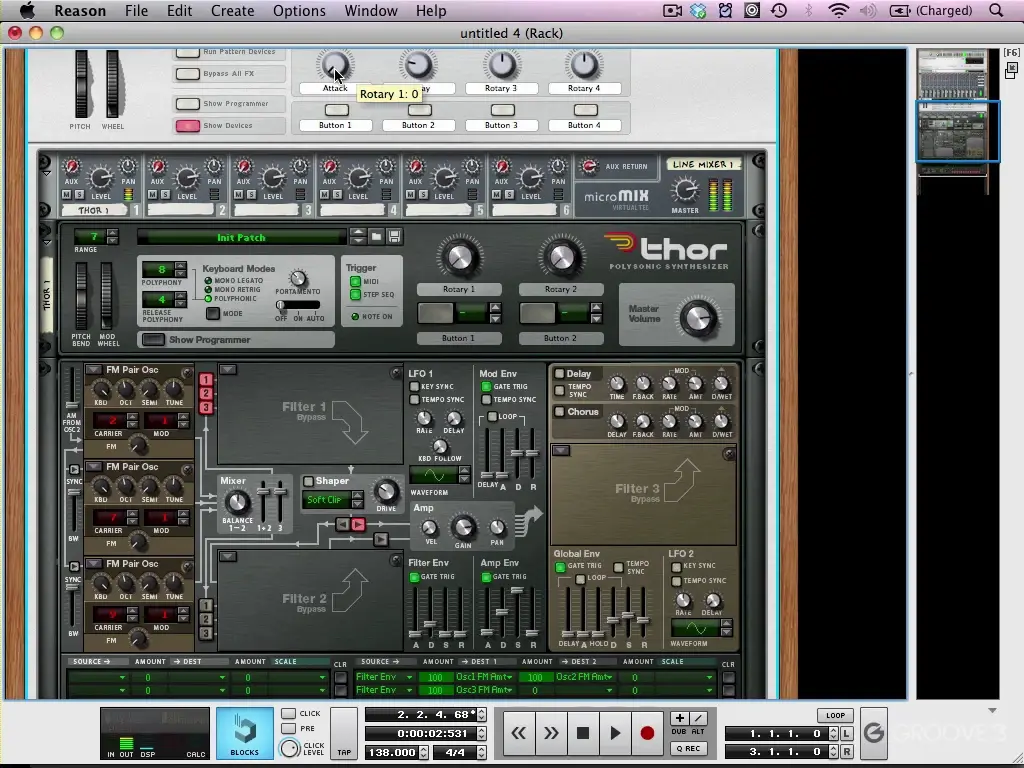Start playback with the Play button
Viewport: 1024px width, 768px height.
coord(615,733)
